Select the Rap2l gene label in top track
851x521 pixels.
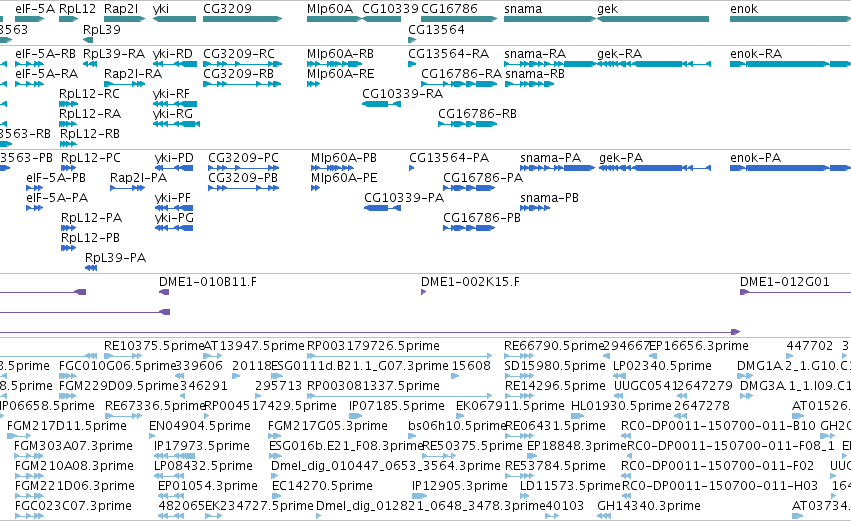point(121,9)
